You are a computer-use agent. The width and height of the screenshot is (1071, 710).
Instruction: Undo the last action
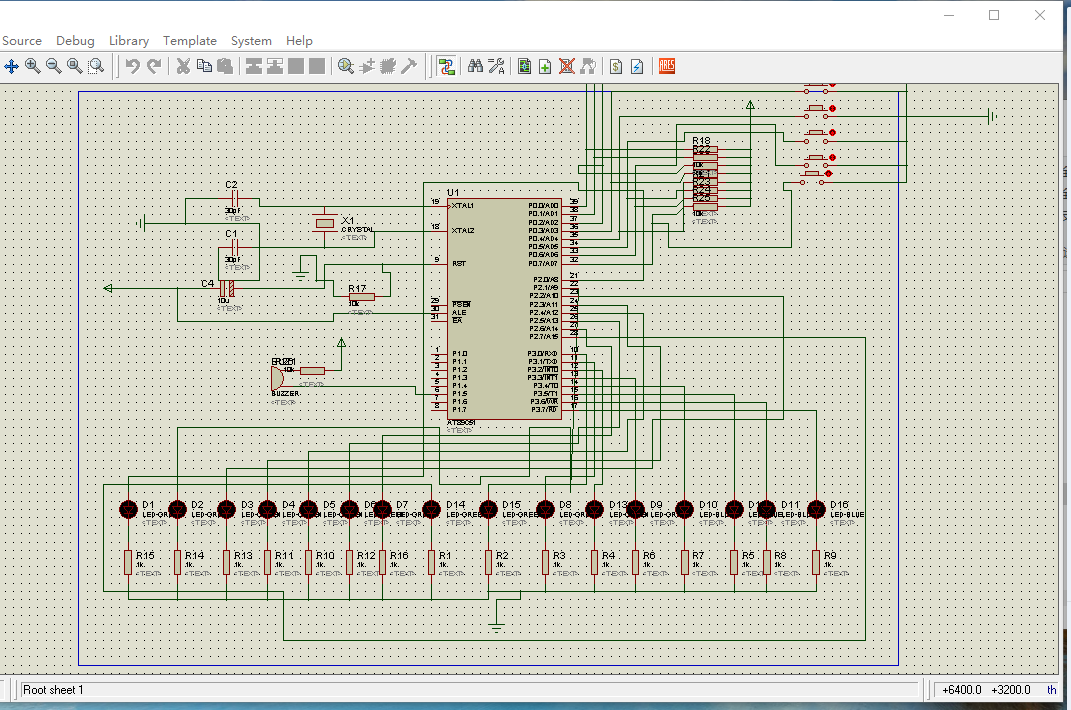[x=133, y=66]
